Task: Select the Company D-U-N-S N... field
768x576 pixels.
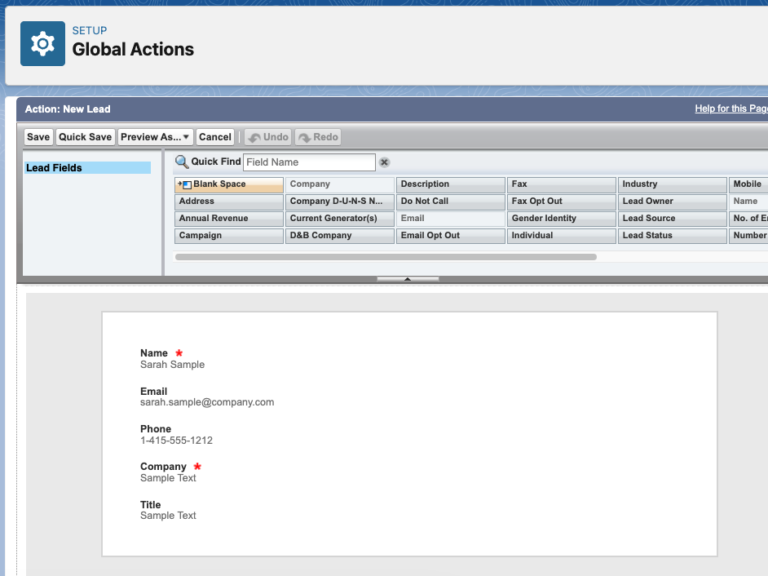Action: coord(339,201)
